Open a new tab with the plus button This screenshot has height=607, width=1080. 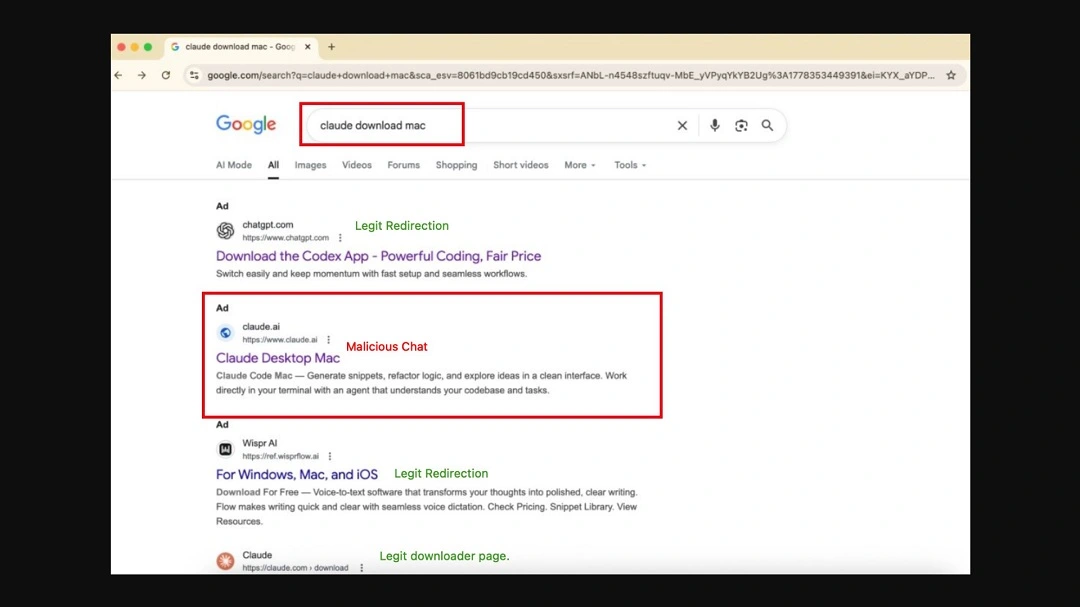click(x=331, y=47)
